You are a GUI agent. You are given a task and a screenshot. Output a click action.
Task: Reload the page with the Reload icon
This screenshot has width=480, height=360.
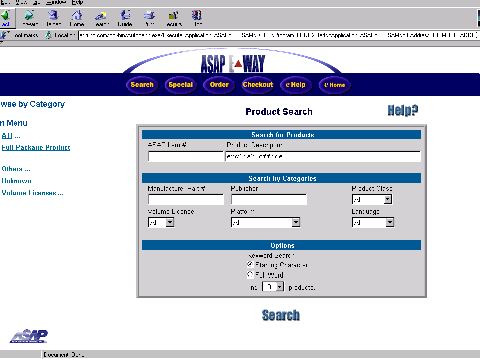pyautogui.click(x=53, y=18)
